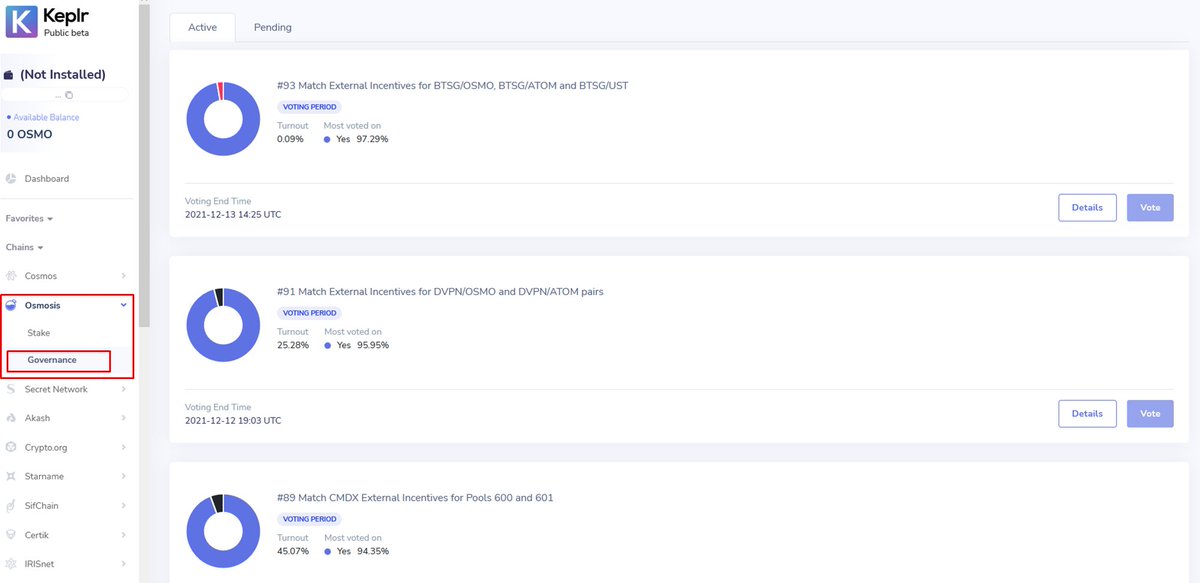1200x583 pixels.
Task: Expand the Certik chevron
Action: pos(123,535)
